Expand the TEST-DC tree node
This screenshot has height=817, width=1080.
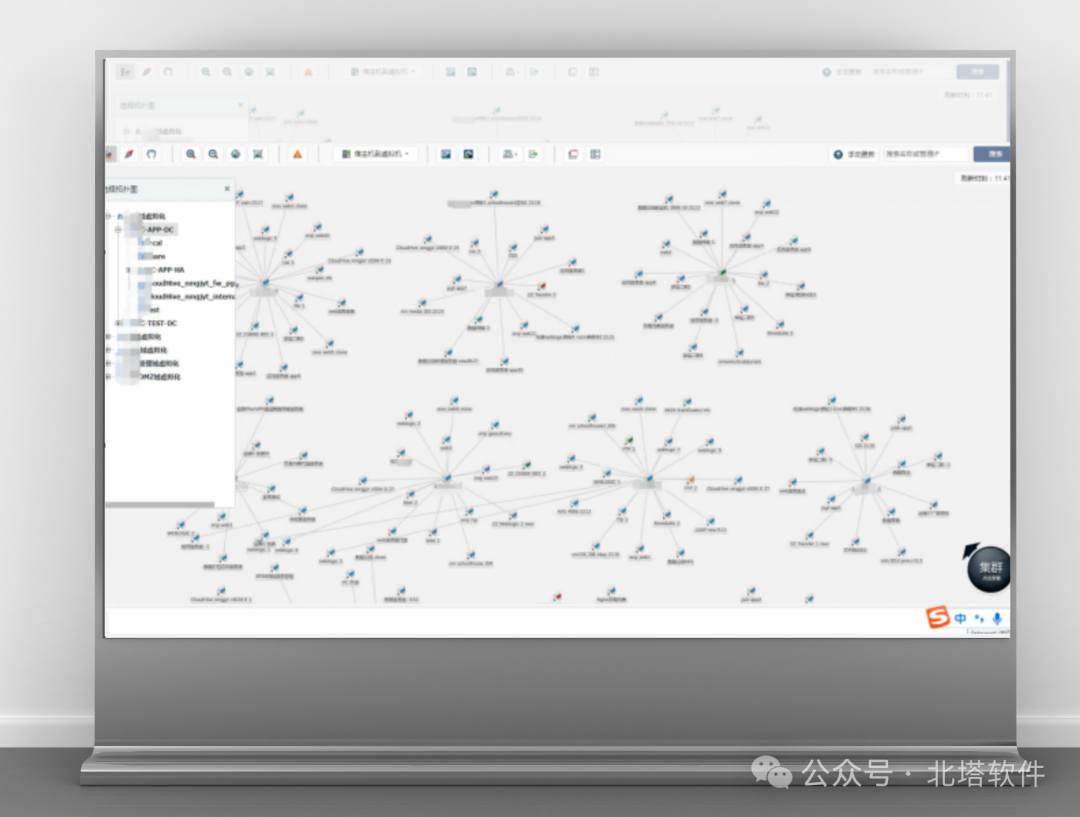pos(118,323)
